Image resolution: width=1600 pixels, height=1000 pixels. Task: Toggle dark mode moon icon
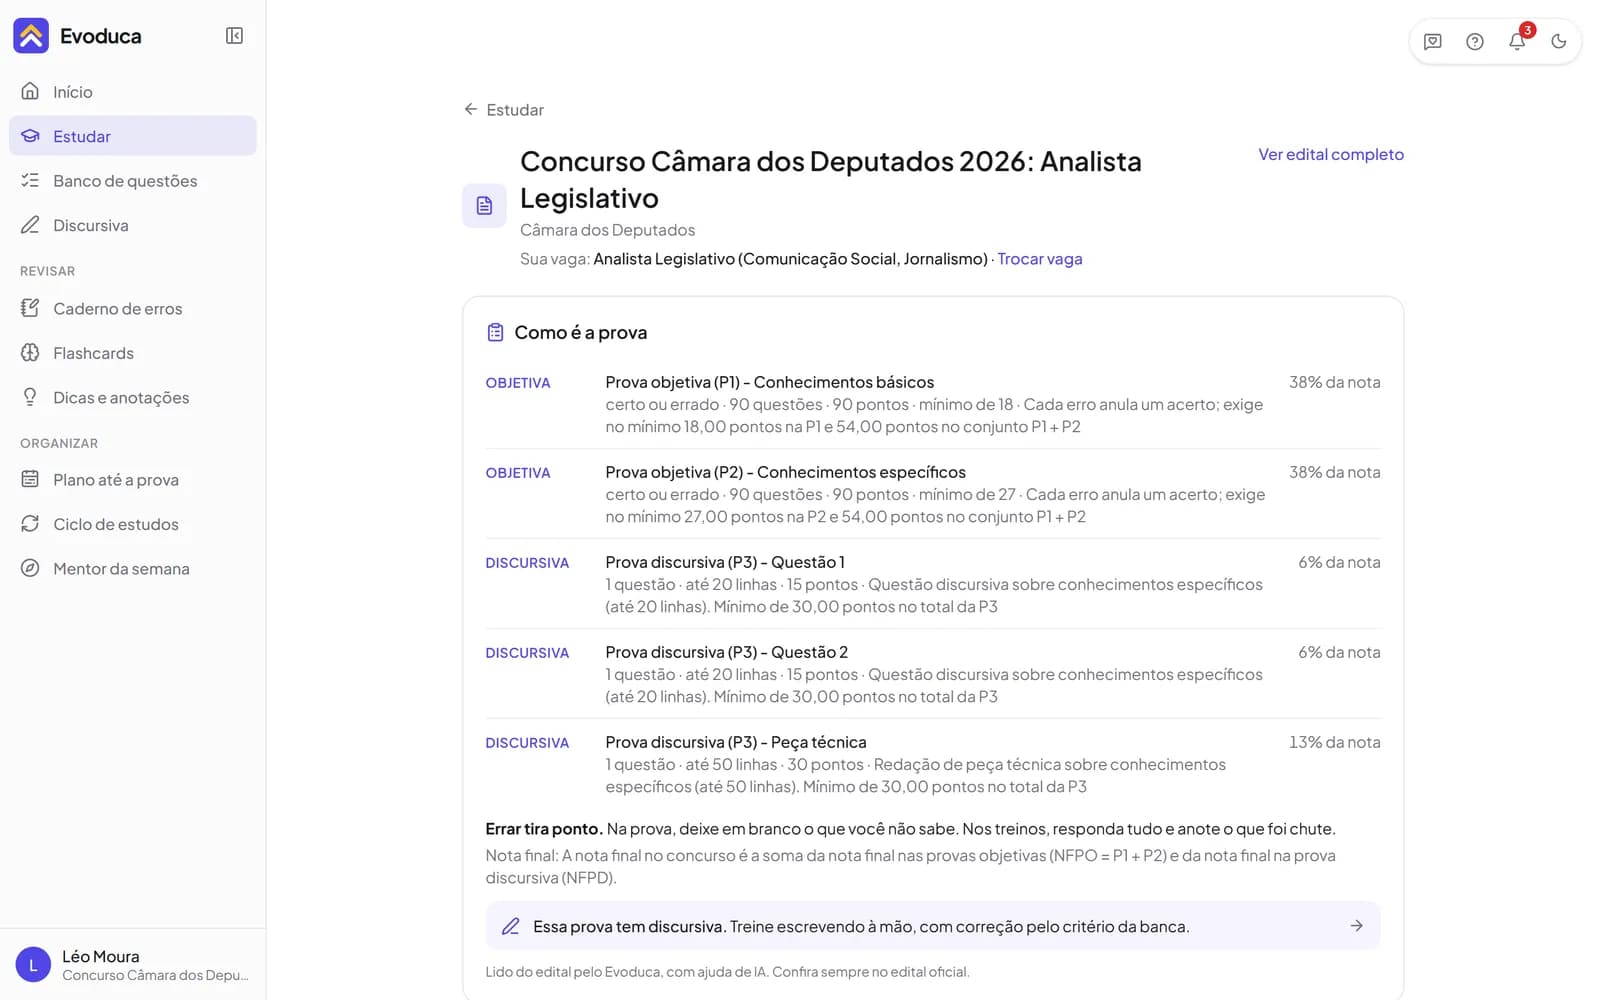[x=1559, y=42]
